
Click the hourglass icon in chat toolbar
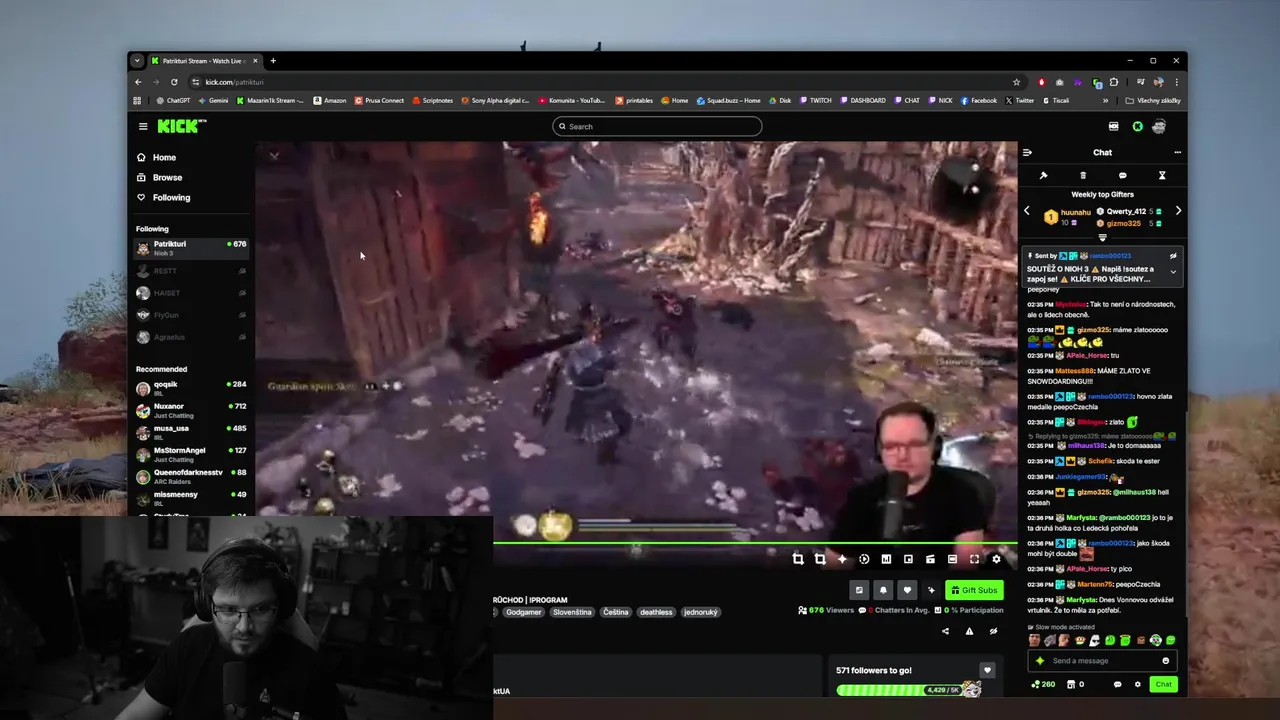(1162, 175)
